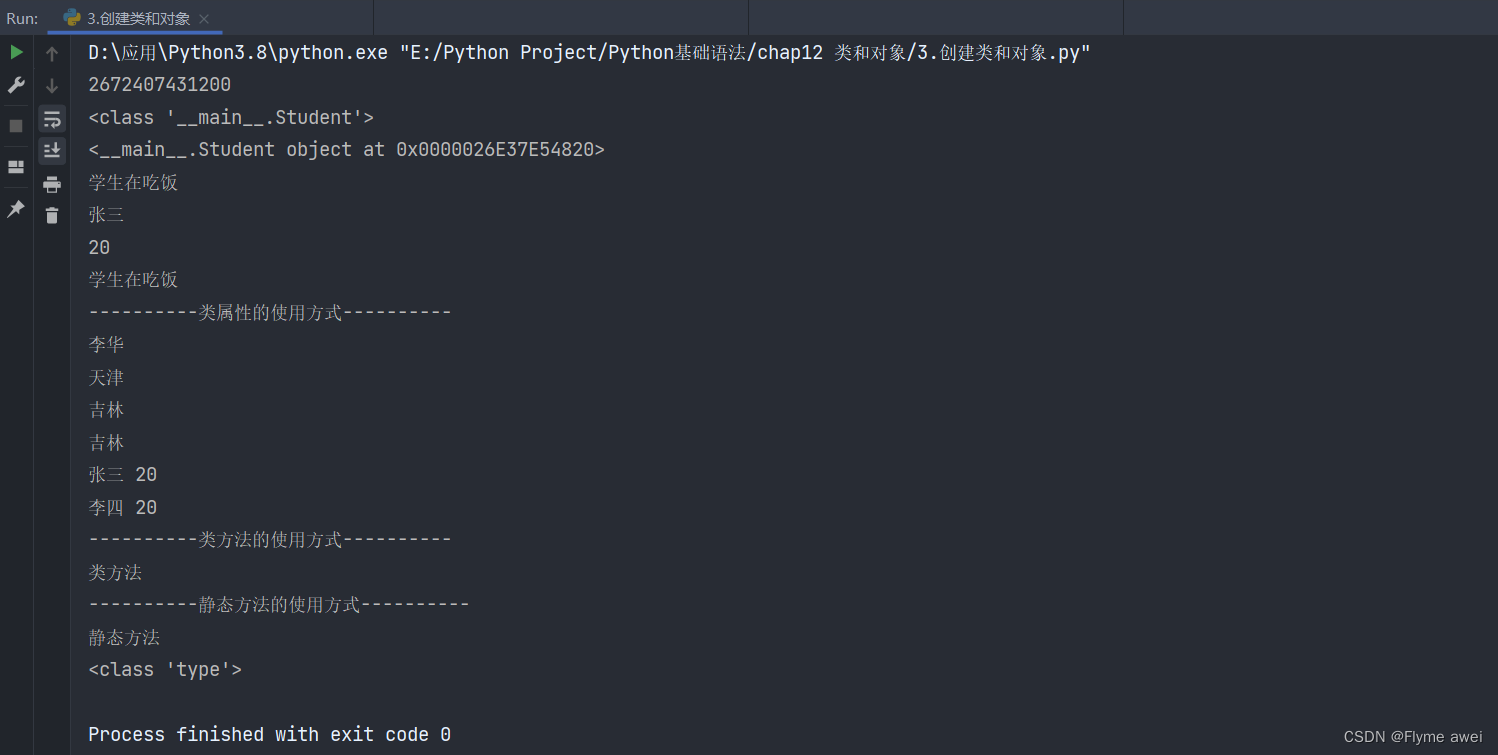
Task: Click the python.exe command line text
Action: pyautogui.click(x=589, y=53)
